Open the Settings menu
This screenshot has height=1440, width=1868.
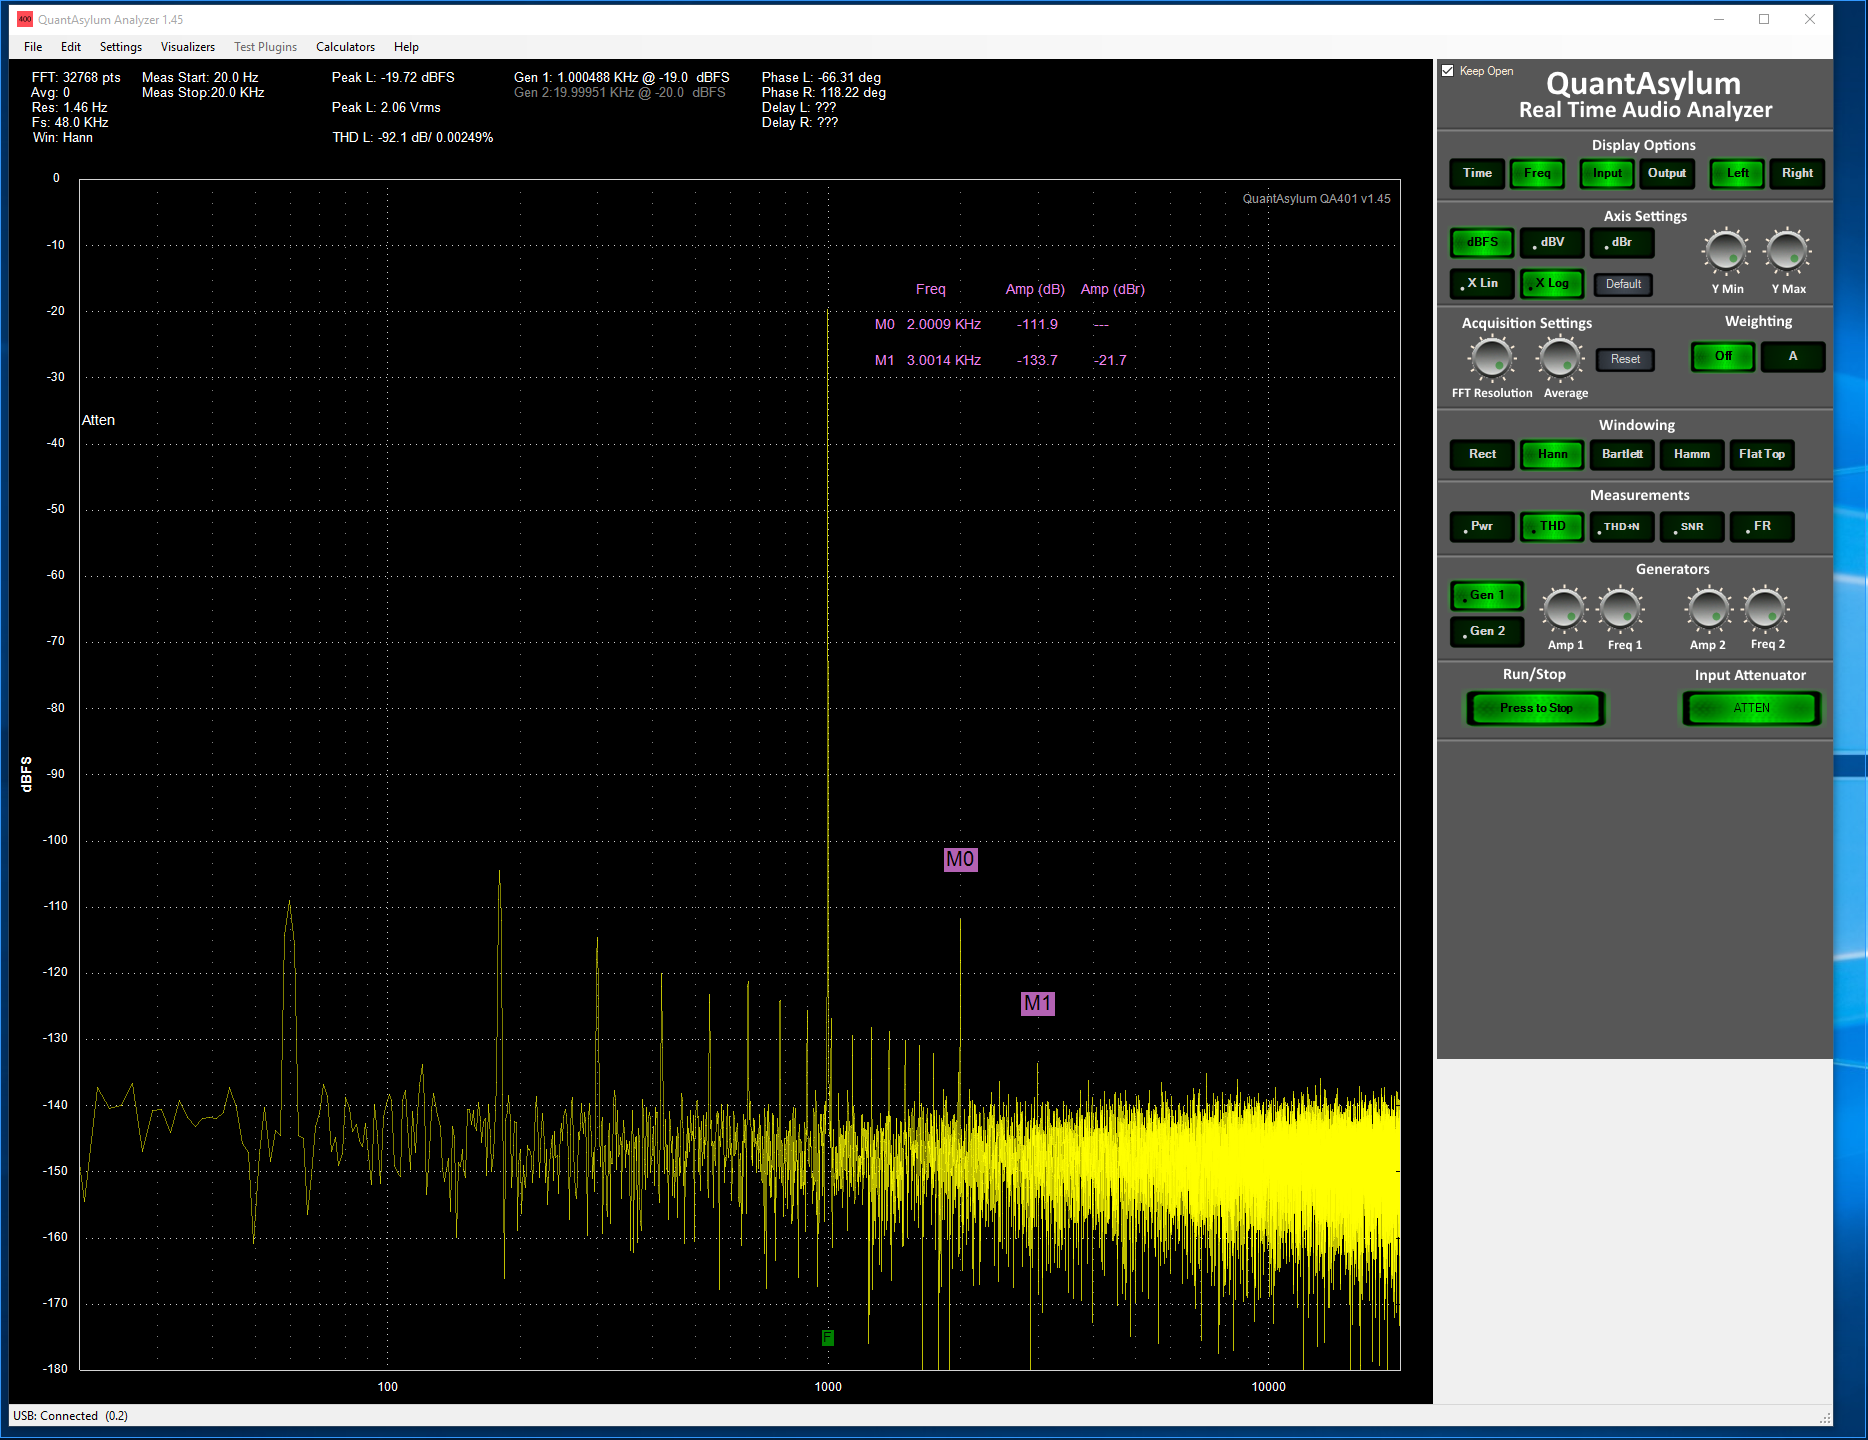tap(121, 47)
